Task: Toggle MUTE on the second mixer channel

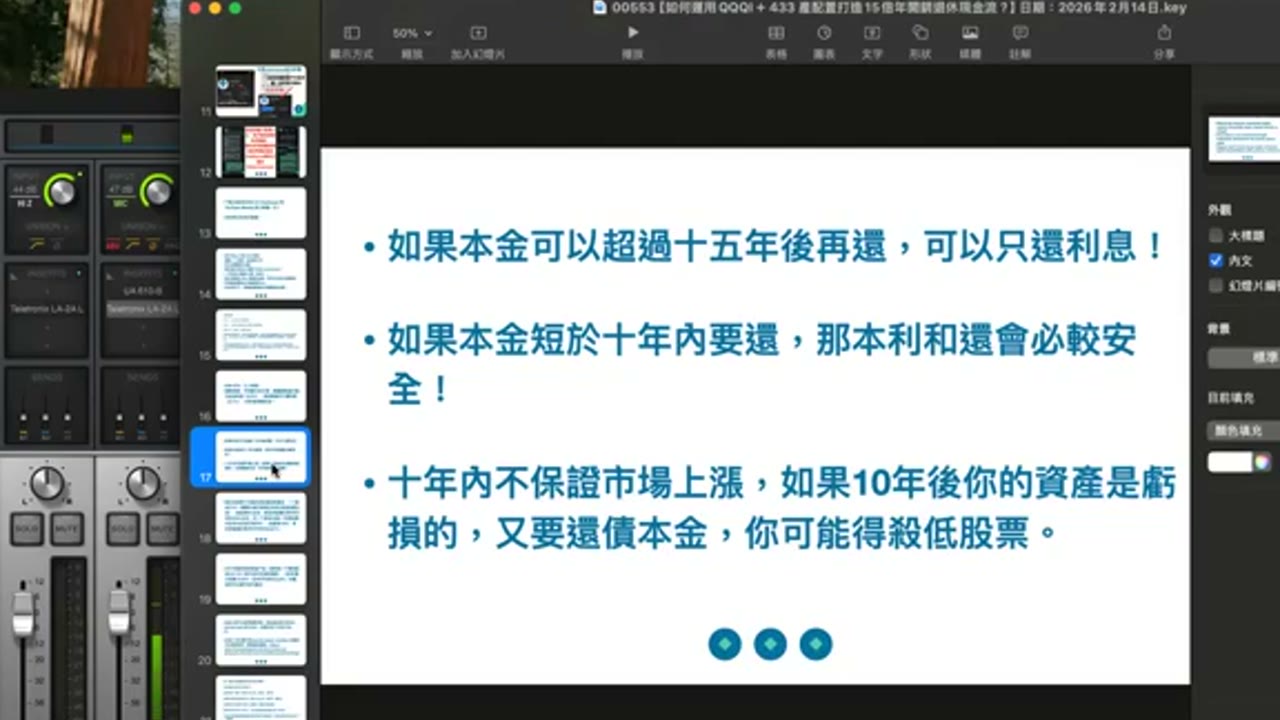Action: (x=164, y=528)
